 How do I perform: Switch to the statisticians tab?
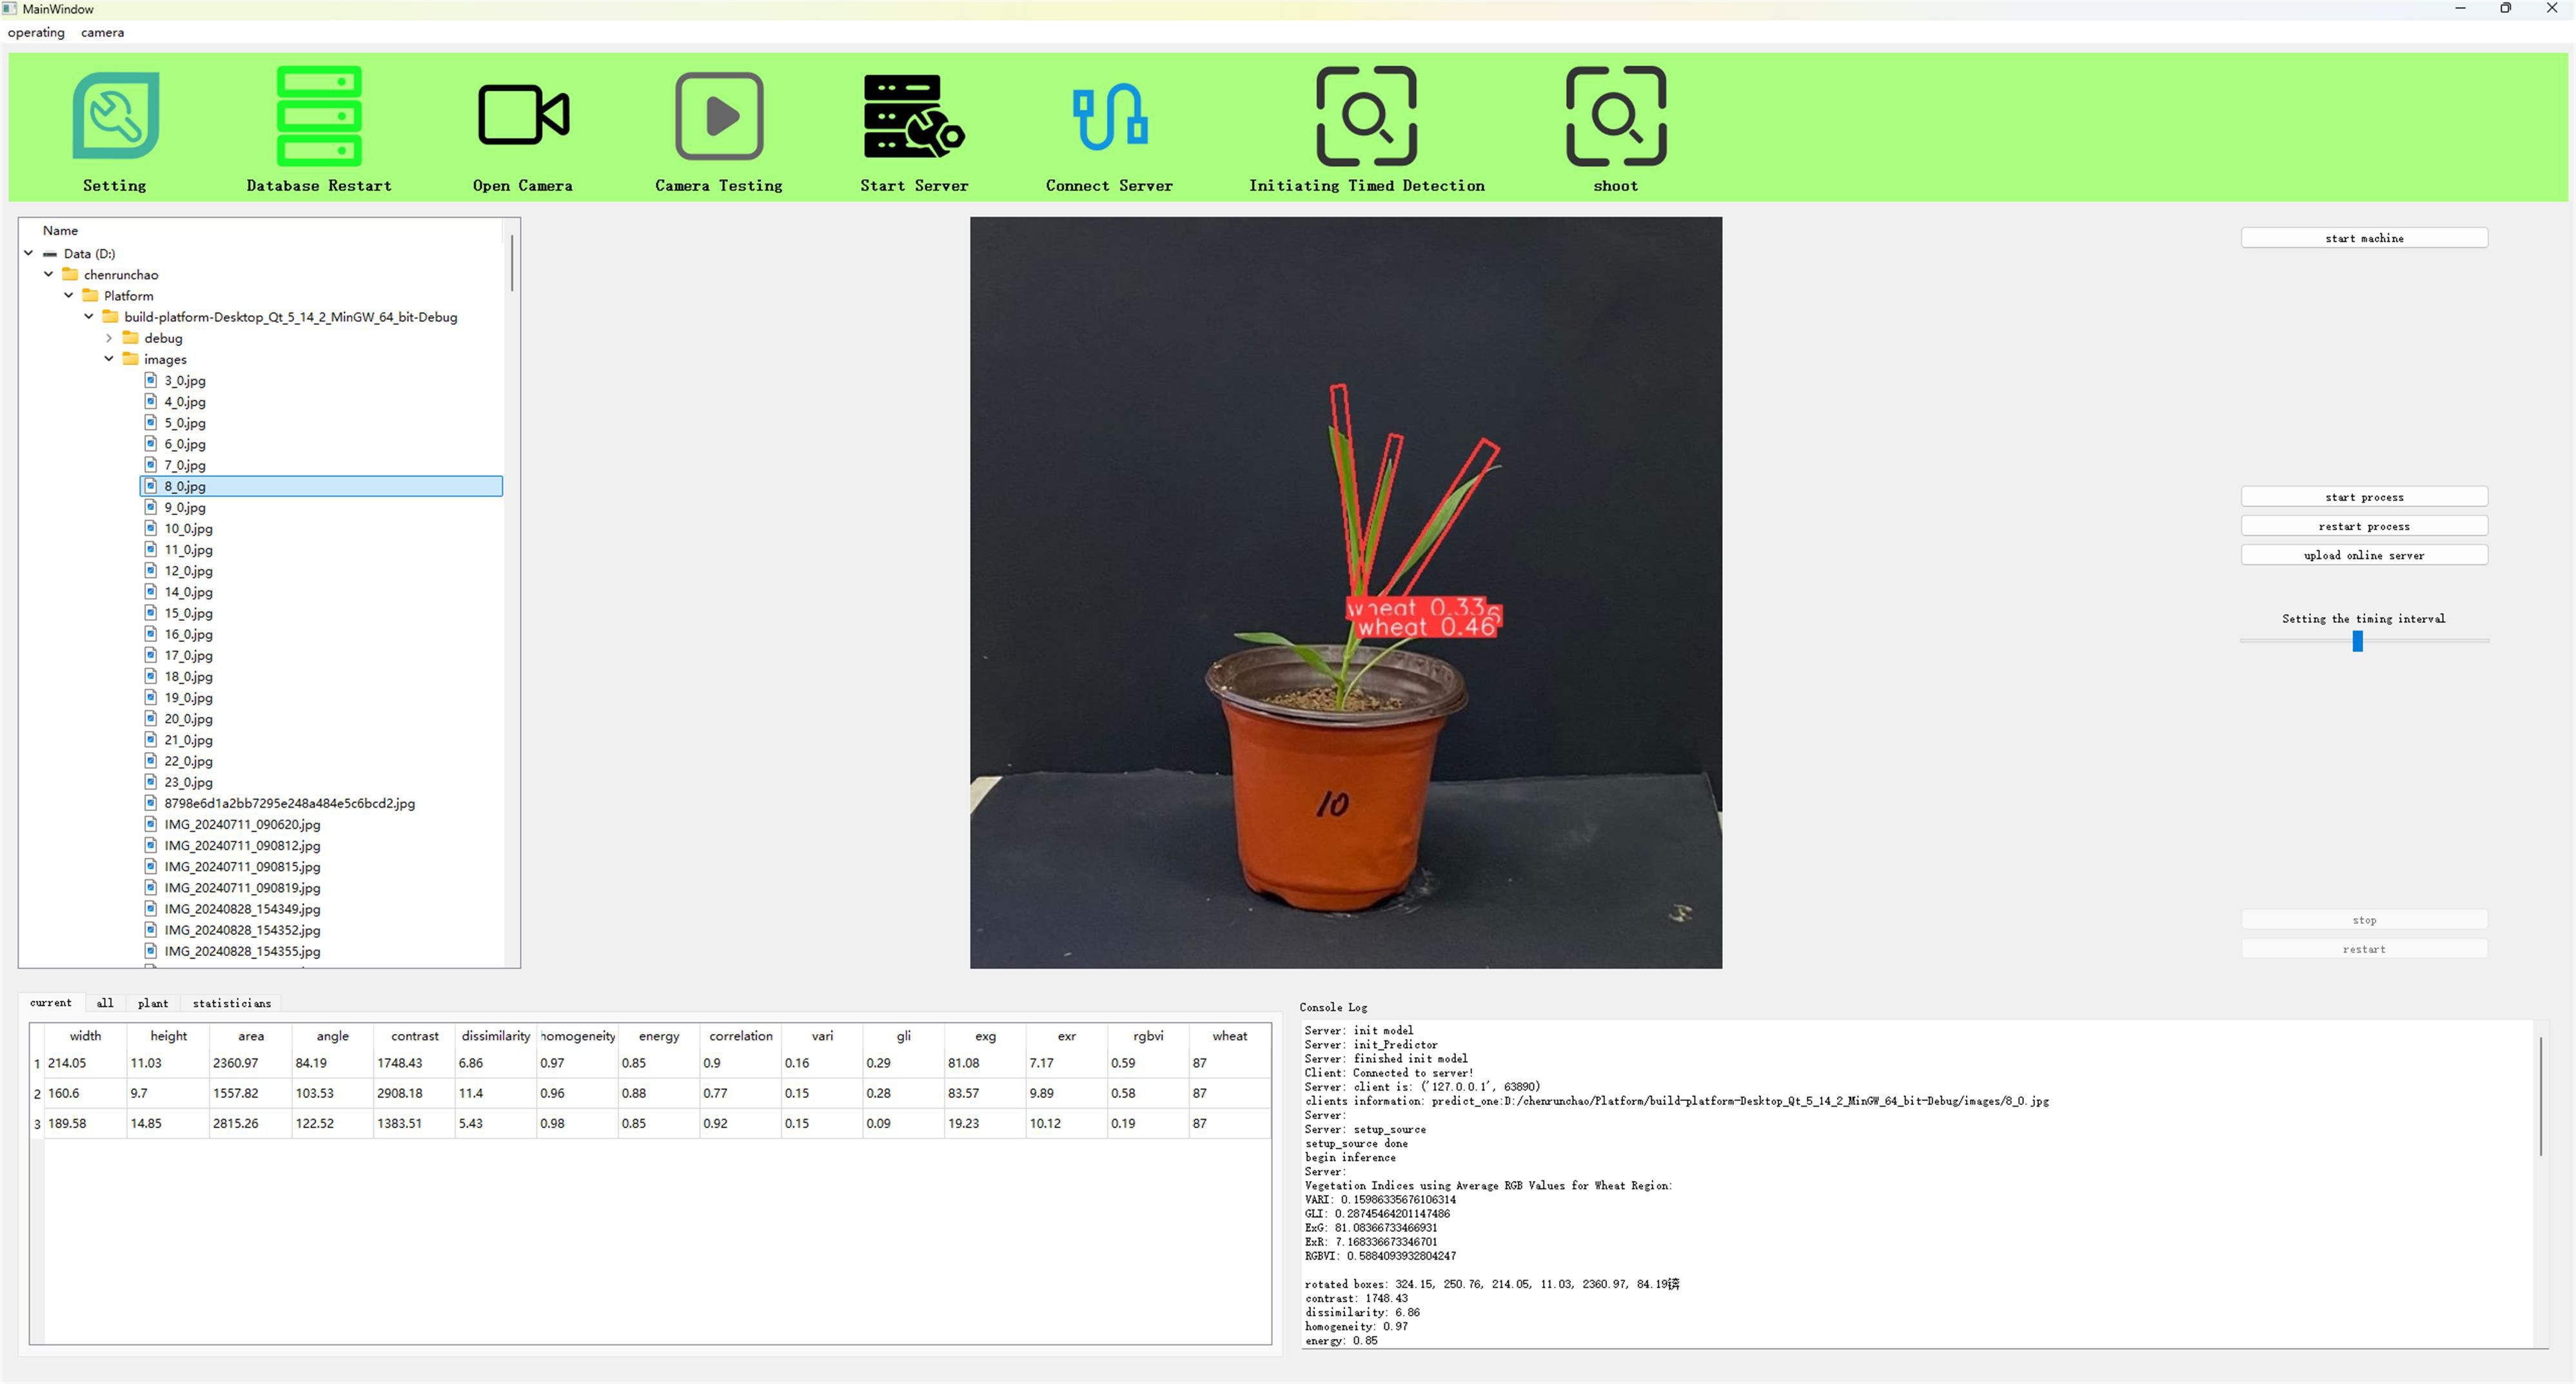click(232, 1003)
